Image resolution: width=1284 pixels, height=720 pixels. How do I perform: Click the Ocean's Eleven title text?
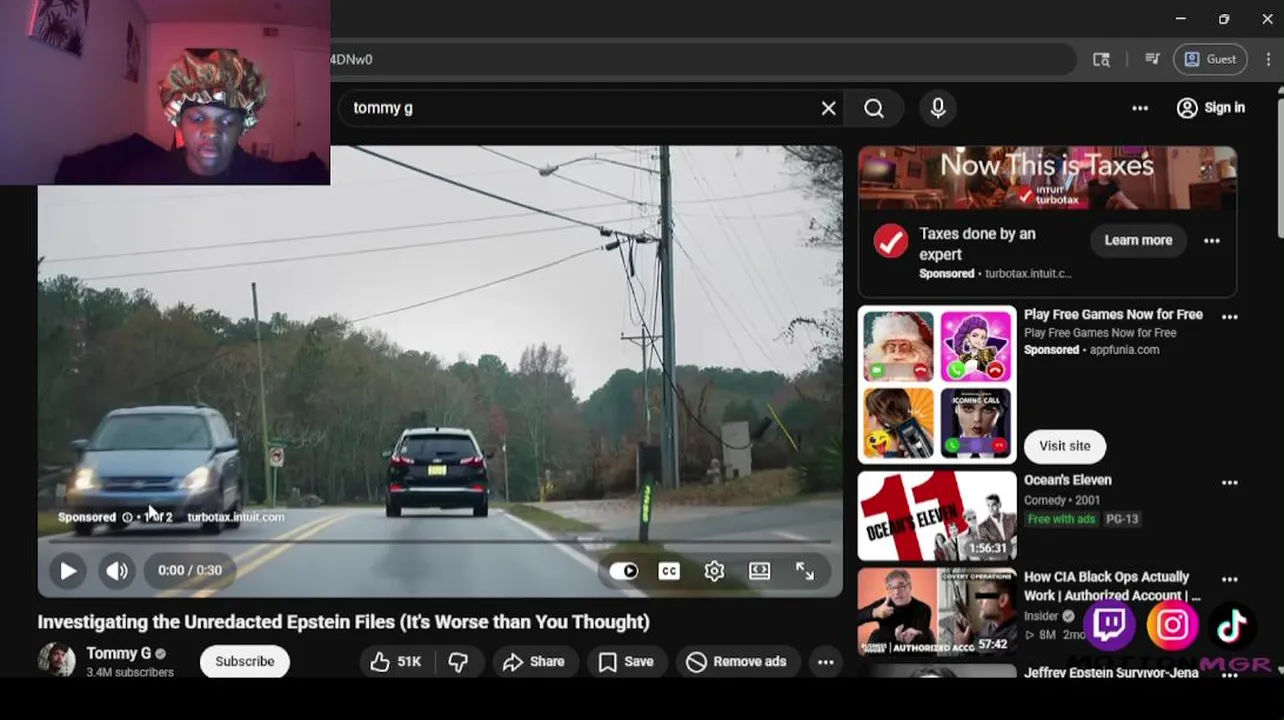click(x=1068, y=481)
